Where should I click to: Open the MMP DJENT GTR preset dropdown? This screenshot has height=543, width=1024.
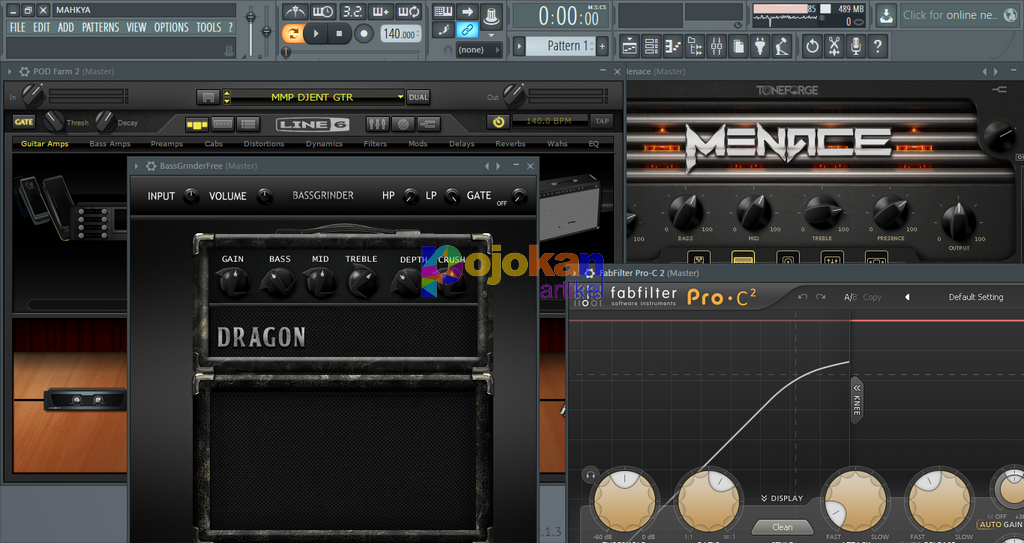[x=400, y=97]
